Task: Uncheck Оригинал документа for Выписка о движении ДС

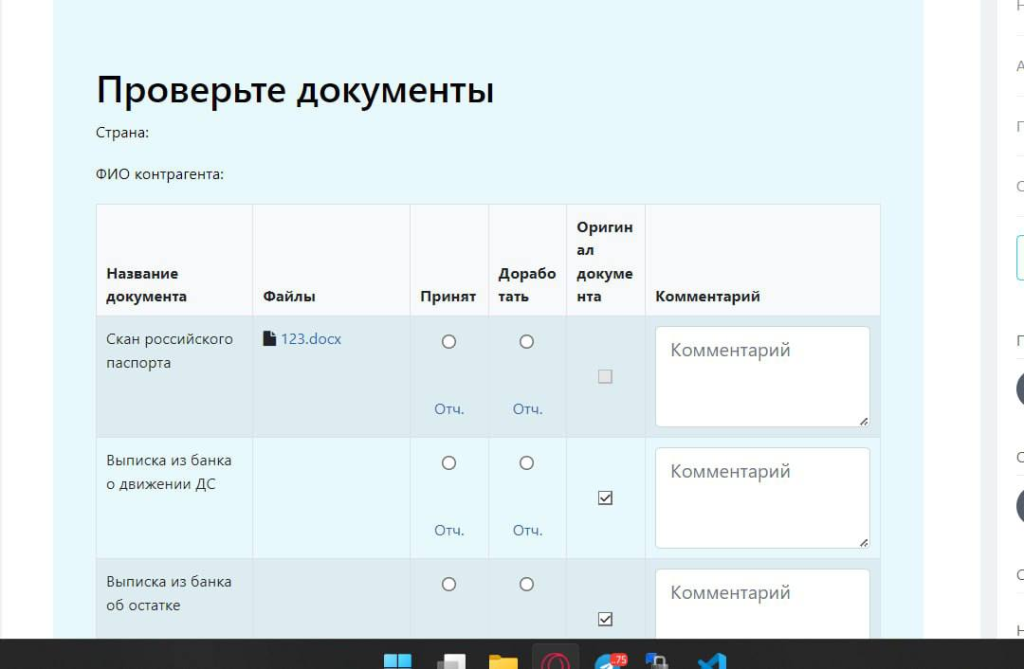Action: click(605, 498)
